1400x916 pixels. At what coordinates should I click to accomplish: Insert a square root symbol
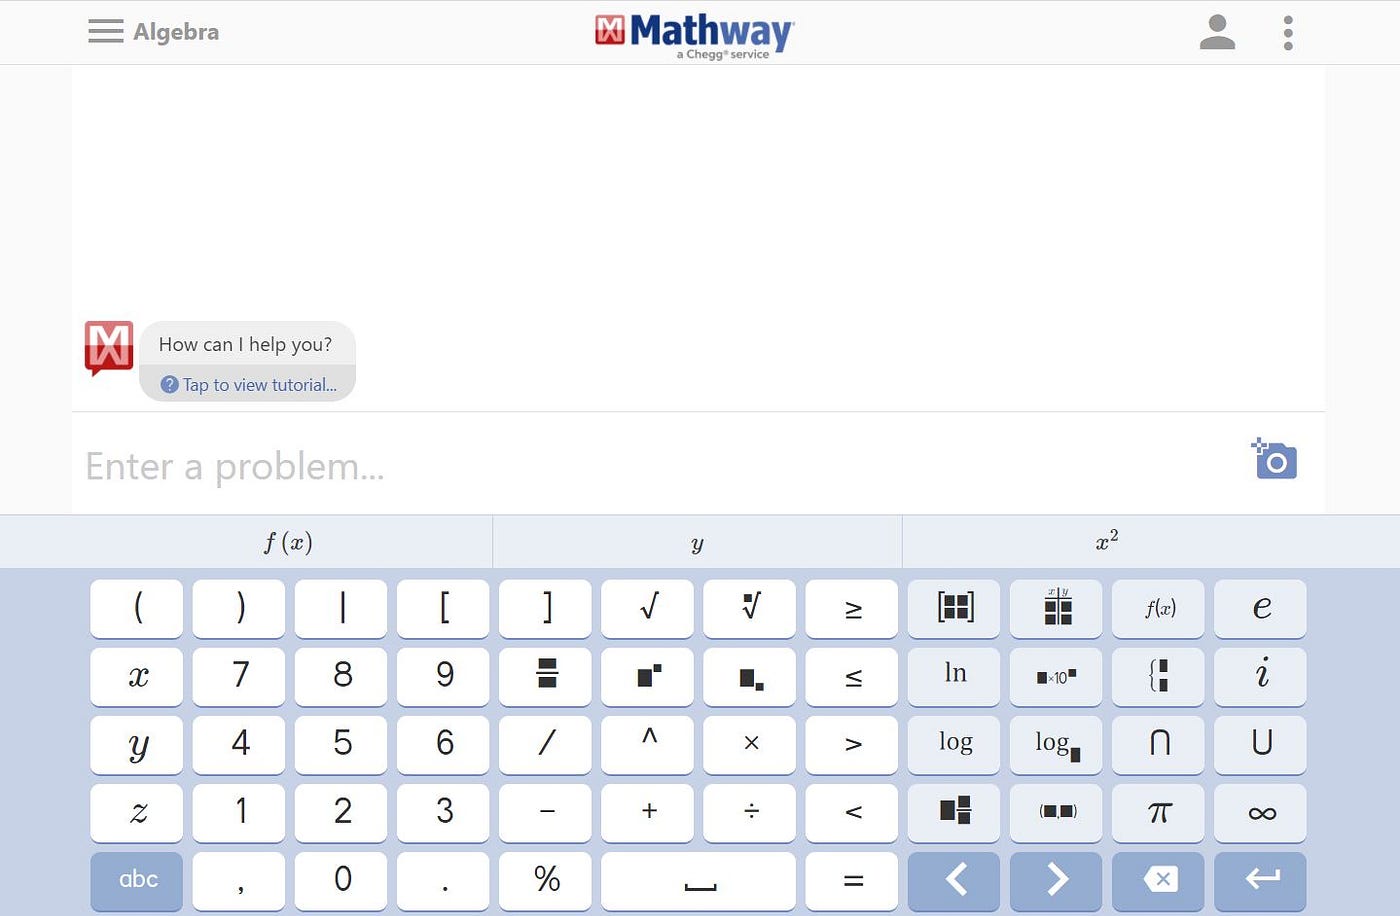(x=648, y=608)
